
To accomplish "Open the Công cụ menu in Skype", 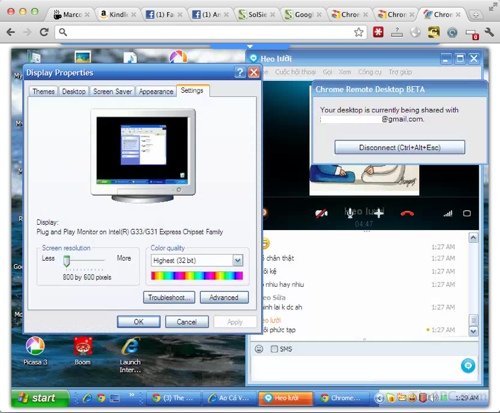I will pyautogui.click(x=369, y=72).
